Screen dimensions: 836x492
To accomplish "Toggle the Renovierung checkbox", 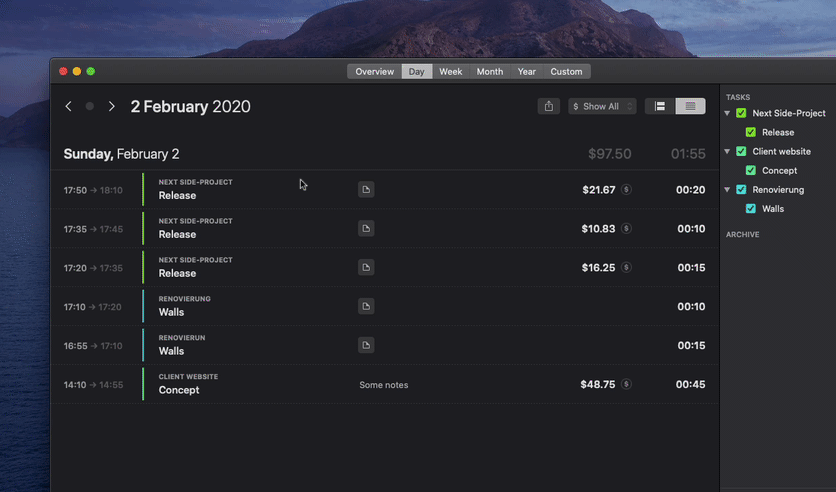I will pyautogui.click(x=741, y=190).
